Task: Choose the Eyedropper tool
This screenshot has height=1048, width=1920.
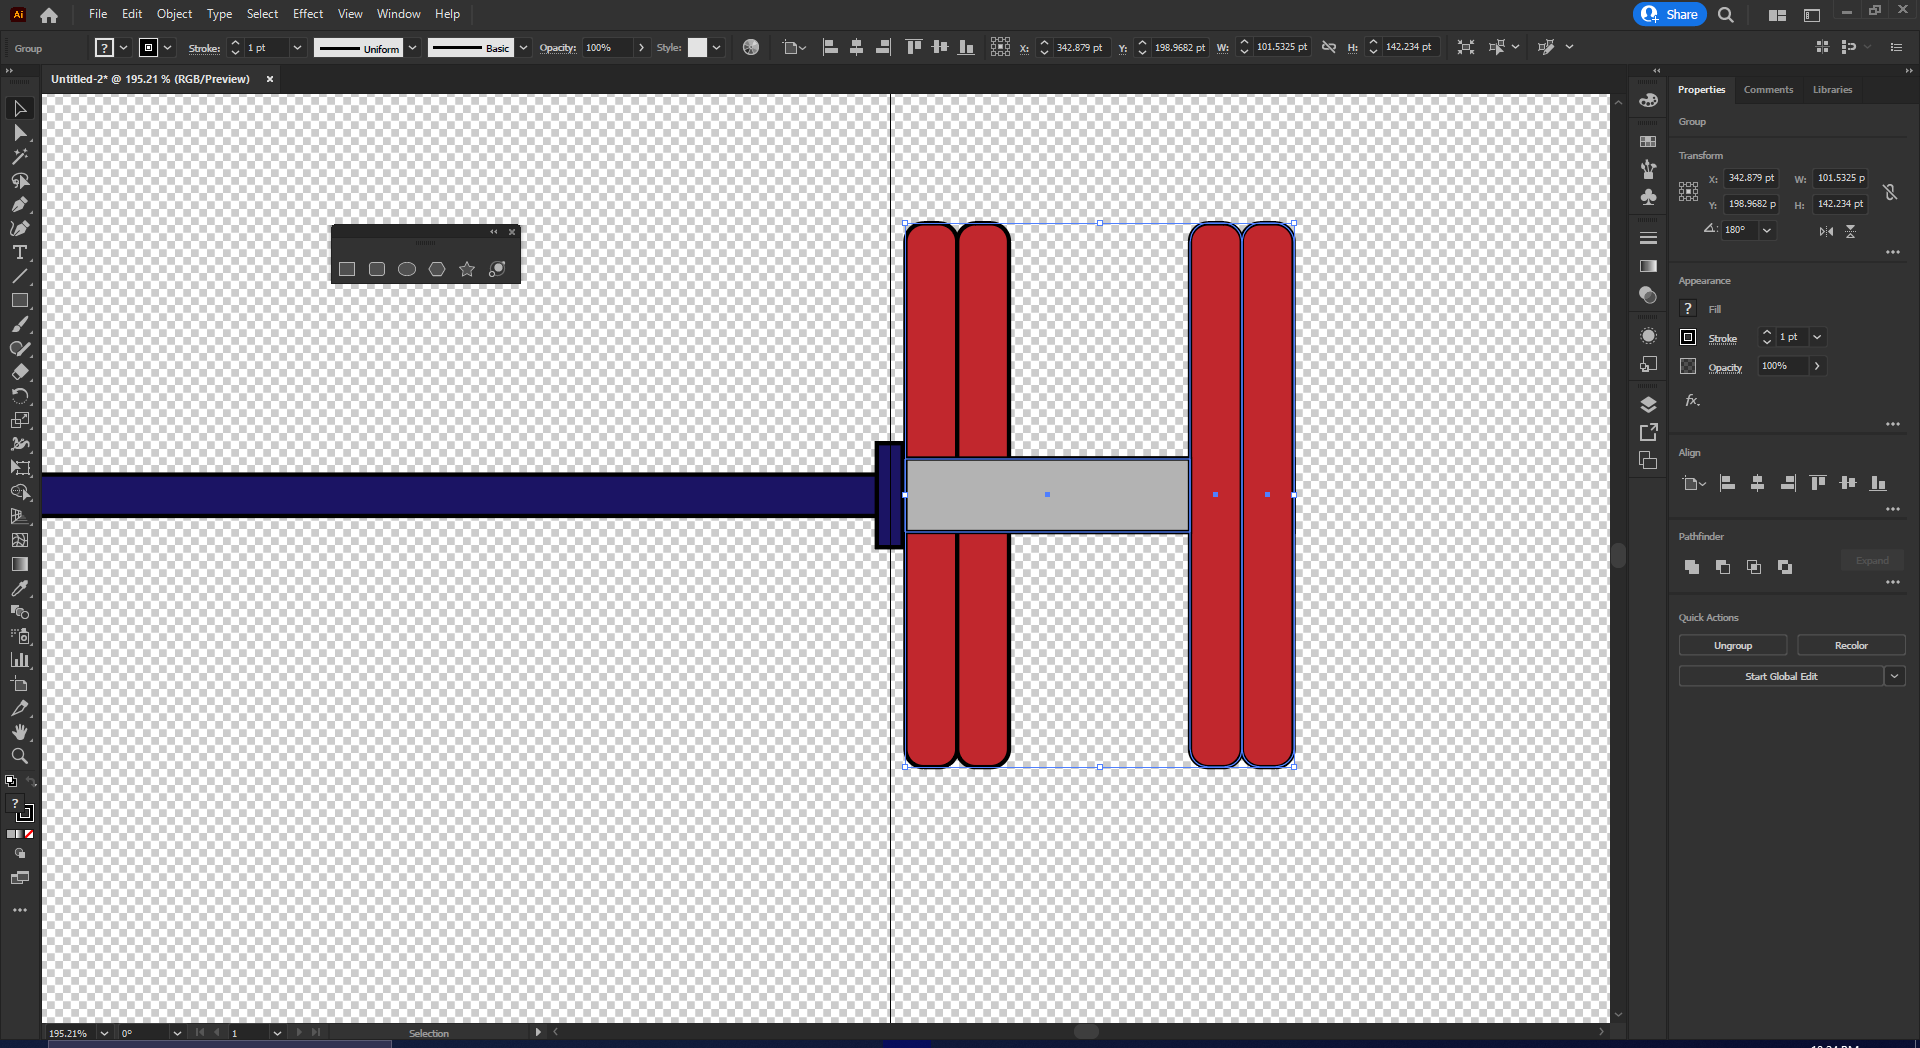Action: click(20, 588)
